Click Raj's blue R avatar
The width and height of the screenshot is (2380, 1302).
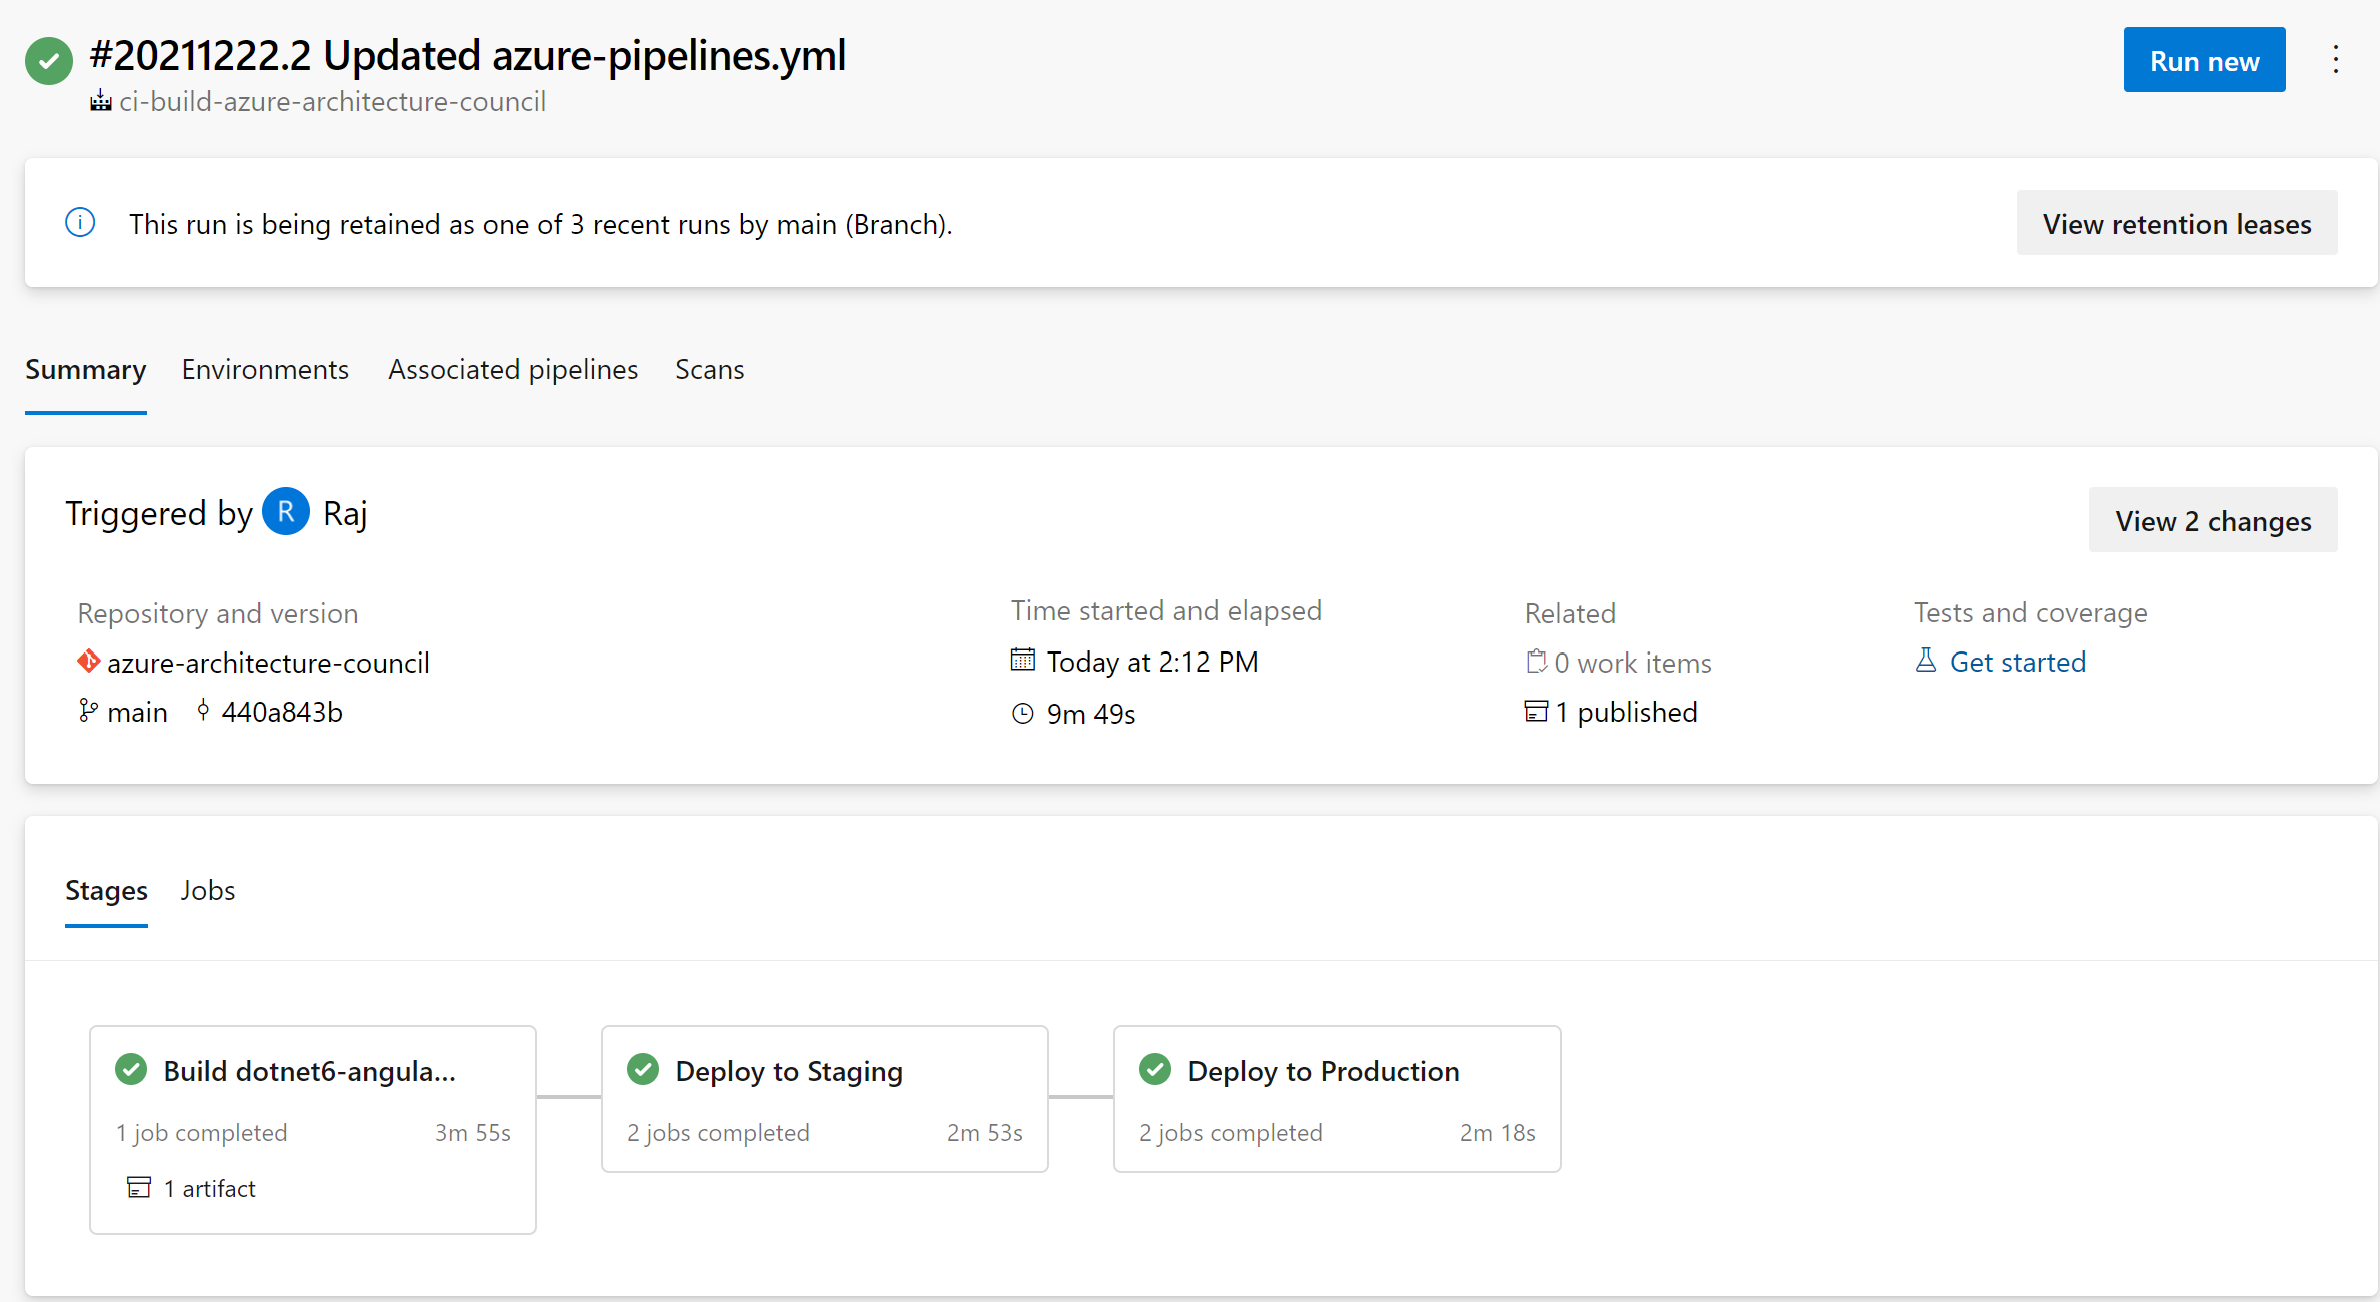(286, 512)
